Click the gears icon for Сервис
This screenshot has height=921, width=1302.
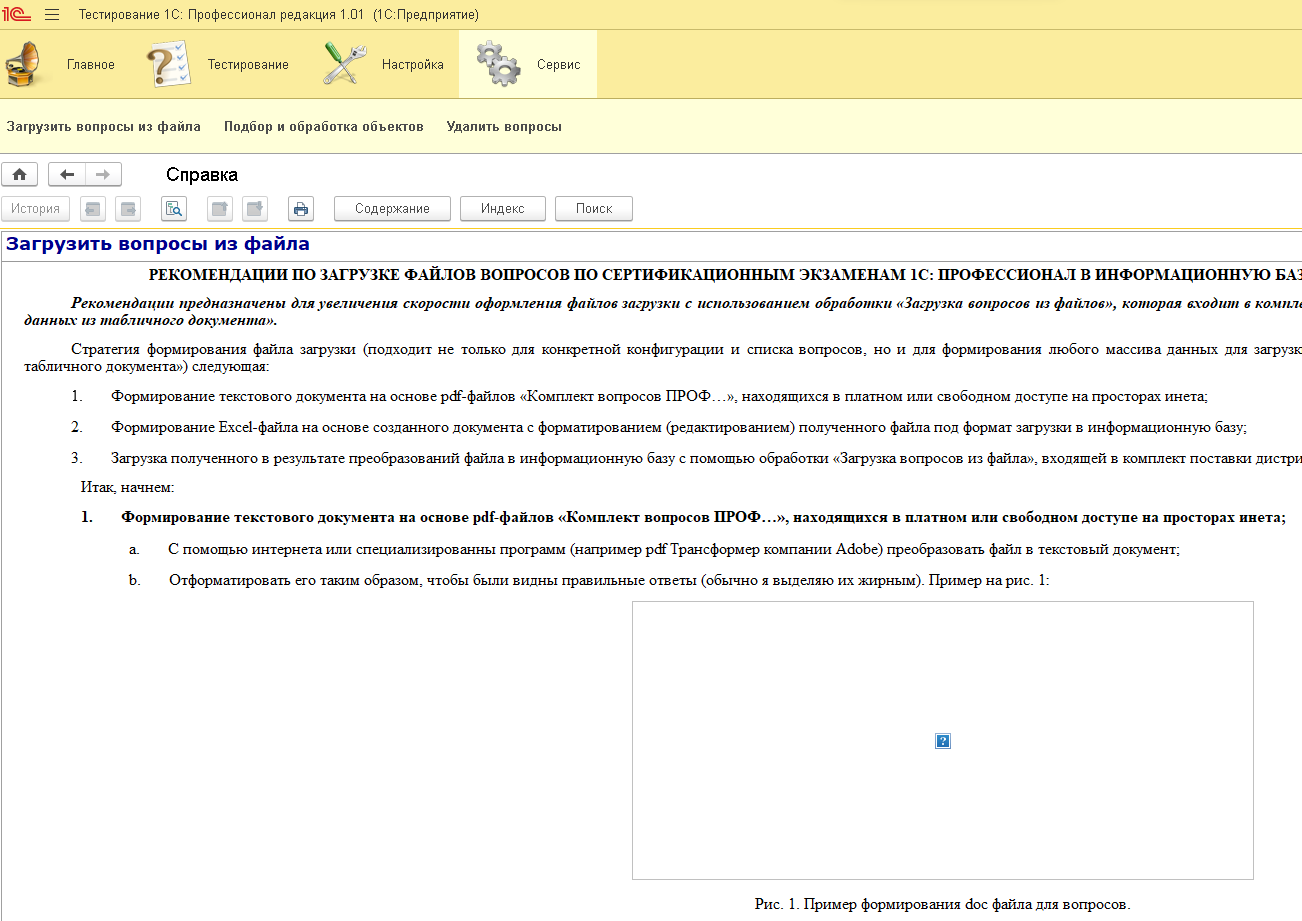click(x=497, y=64)
